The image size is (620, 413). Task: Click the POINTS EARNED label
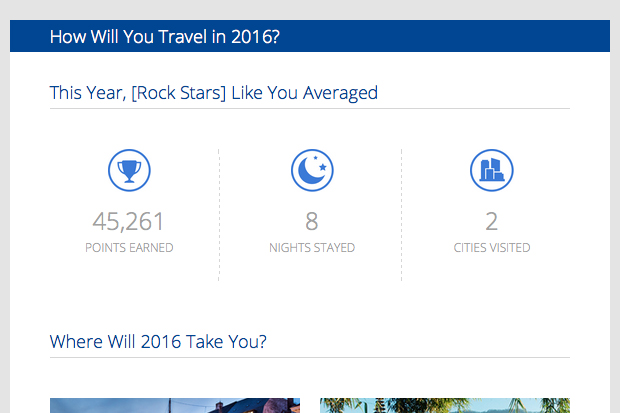point(129,247)
